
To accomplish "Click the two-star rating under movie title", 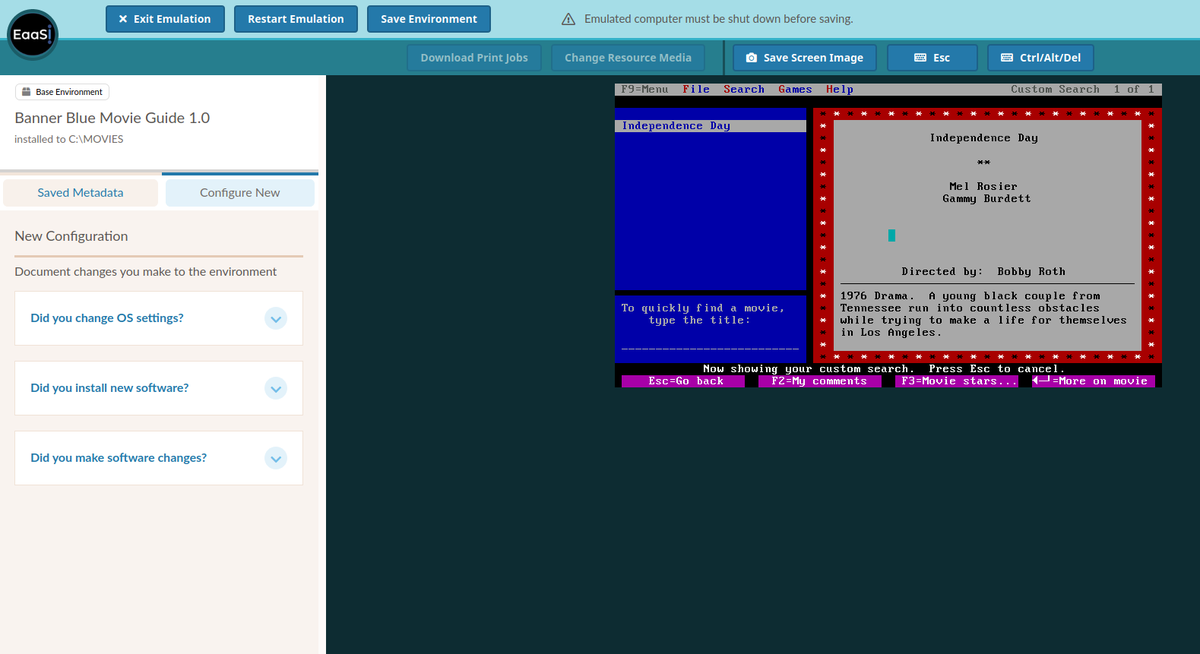I will point(983,163).
